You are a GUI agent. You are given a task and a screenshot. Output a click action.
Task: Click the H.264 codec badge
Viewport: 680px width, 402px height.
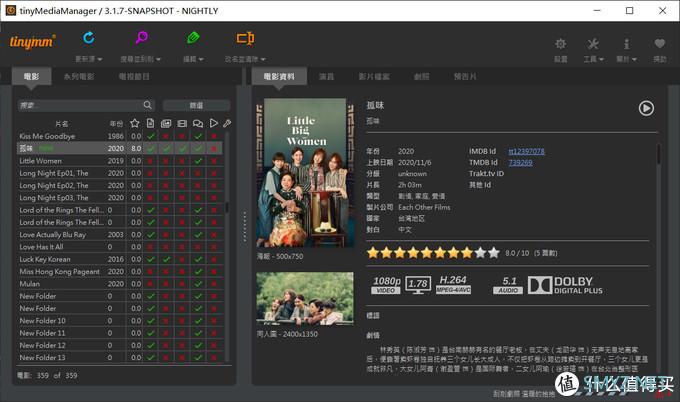pyautogui.click(x=453, y=285)
